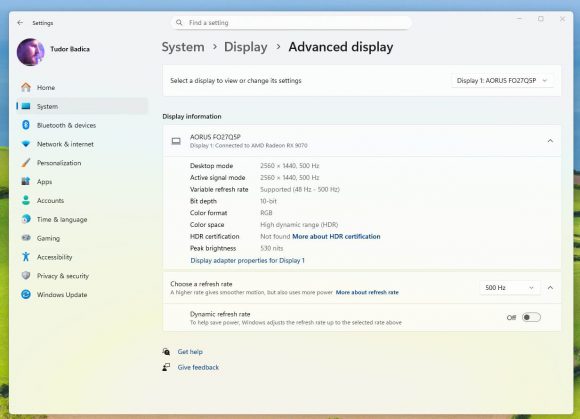Viewport: 580px width, 419px height.
Task: Click More about HDR certification link
Action: pyautogui.click(x=336, y=236)
